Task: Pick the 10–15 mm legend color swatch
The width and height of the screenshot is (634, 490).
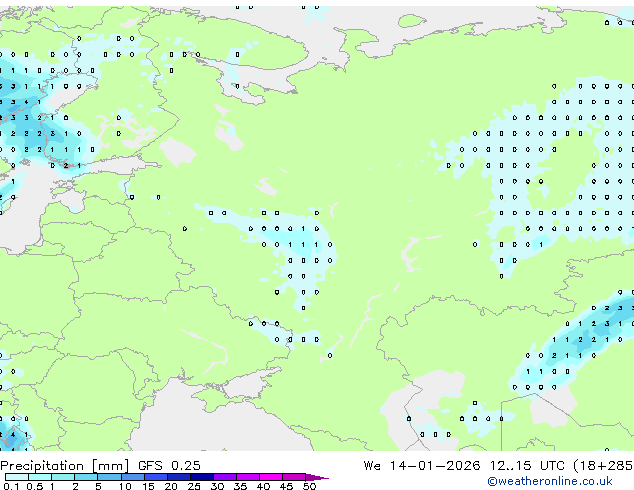Action: (132, 477)
